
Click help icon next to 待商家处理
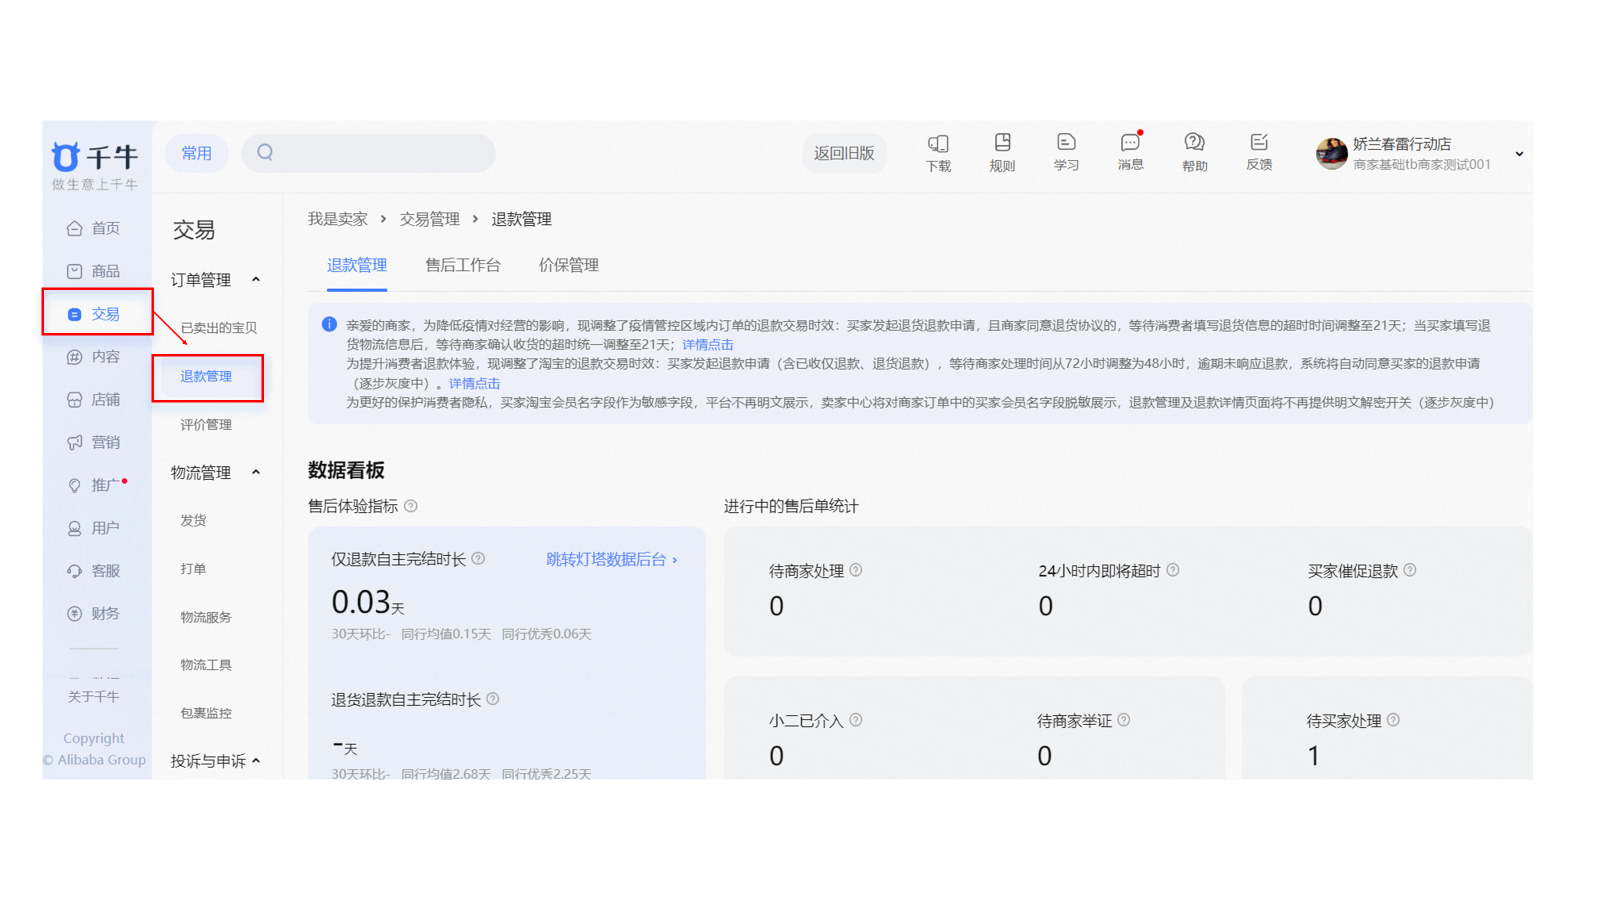(x=856, y=570)
